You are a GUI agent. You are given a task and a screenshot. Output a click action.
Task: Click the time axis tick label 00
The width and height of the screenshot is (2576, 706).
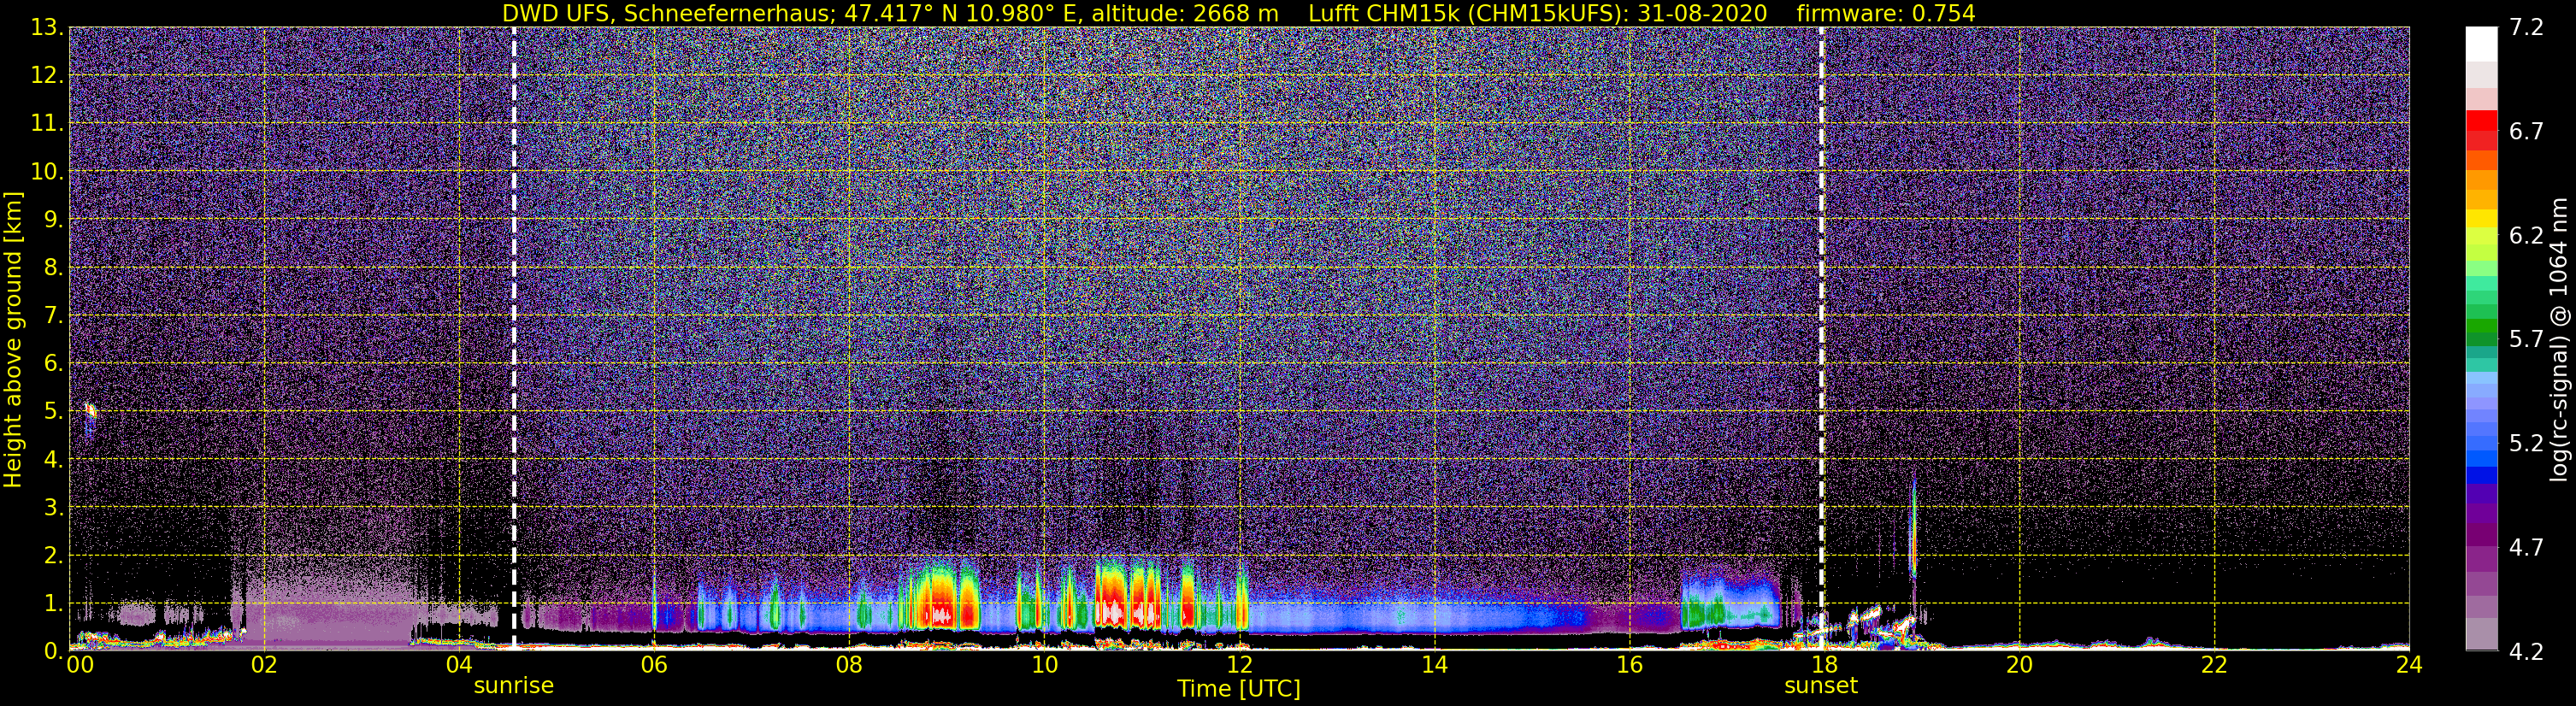[x=80, y=666]
